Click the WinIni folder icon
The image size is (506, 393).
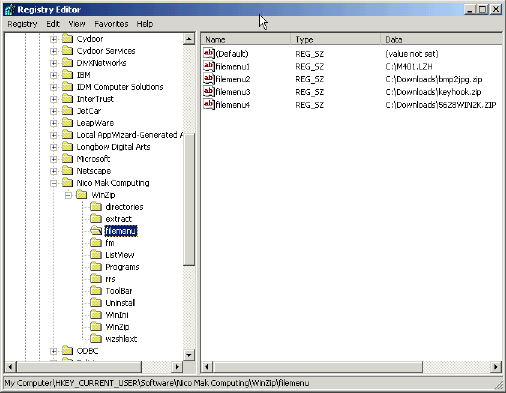pyautogui.click(x=96, y=315)
